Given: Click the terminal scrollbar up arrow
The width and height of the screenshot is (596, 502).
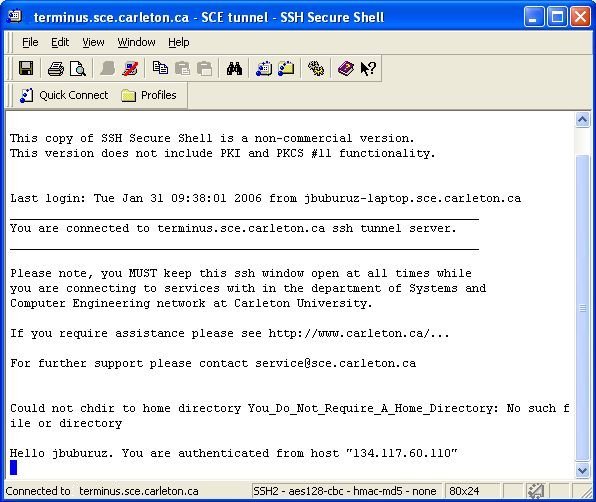Looking at the screenshot, I should (582, 120).
